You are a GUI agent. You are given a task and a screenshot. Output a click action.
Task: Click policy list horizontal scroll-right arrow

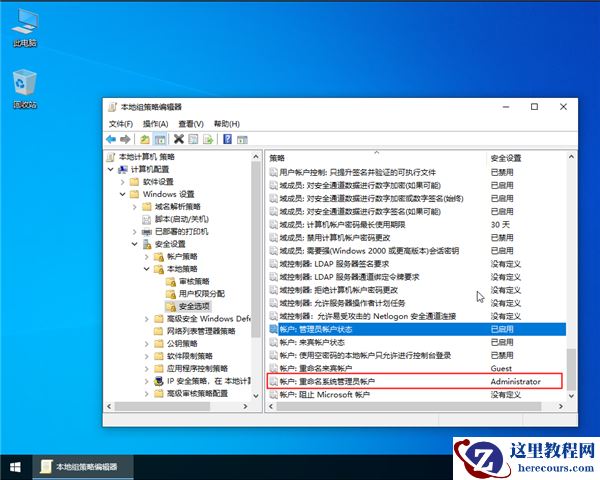561,406
